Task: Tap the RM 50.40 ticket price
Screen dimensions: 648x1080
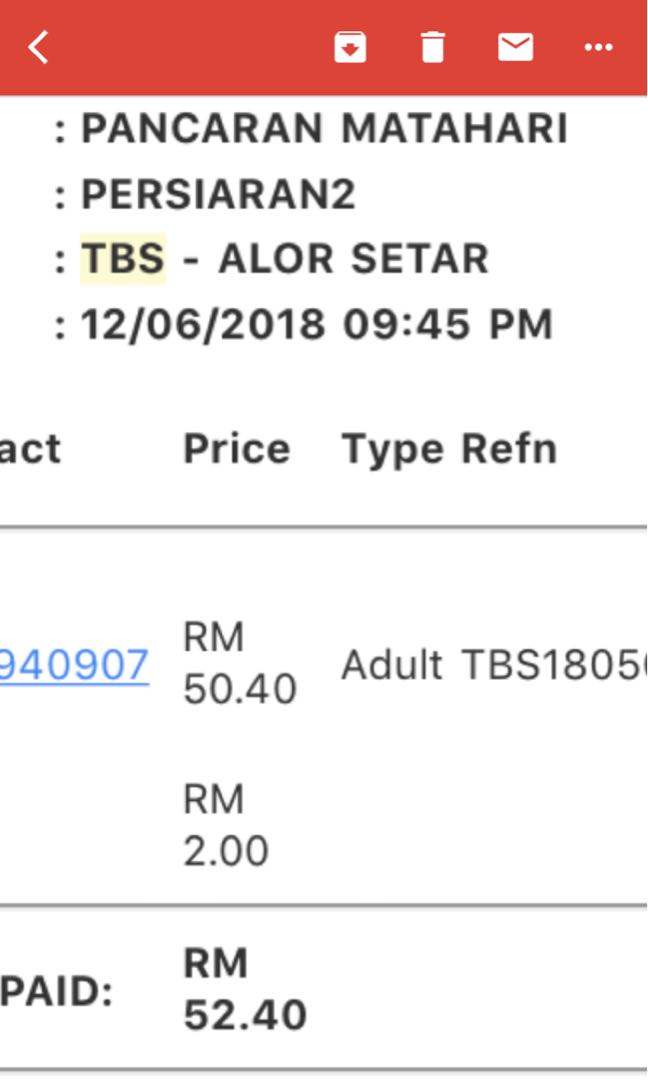Action: (x=240, y=663)
